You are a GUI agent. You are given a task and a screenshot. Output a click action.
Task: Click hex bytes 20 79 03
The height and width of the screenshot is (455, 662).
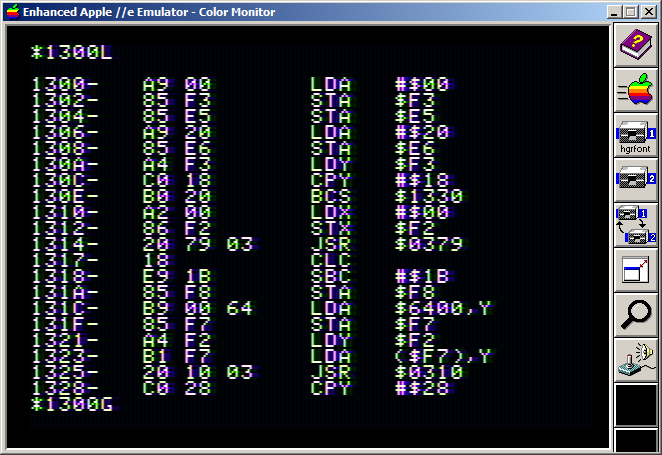click(x=198, y=244)
